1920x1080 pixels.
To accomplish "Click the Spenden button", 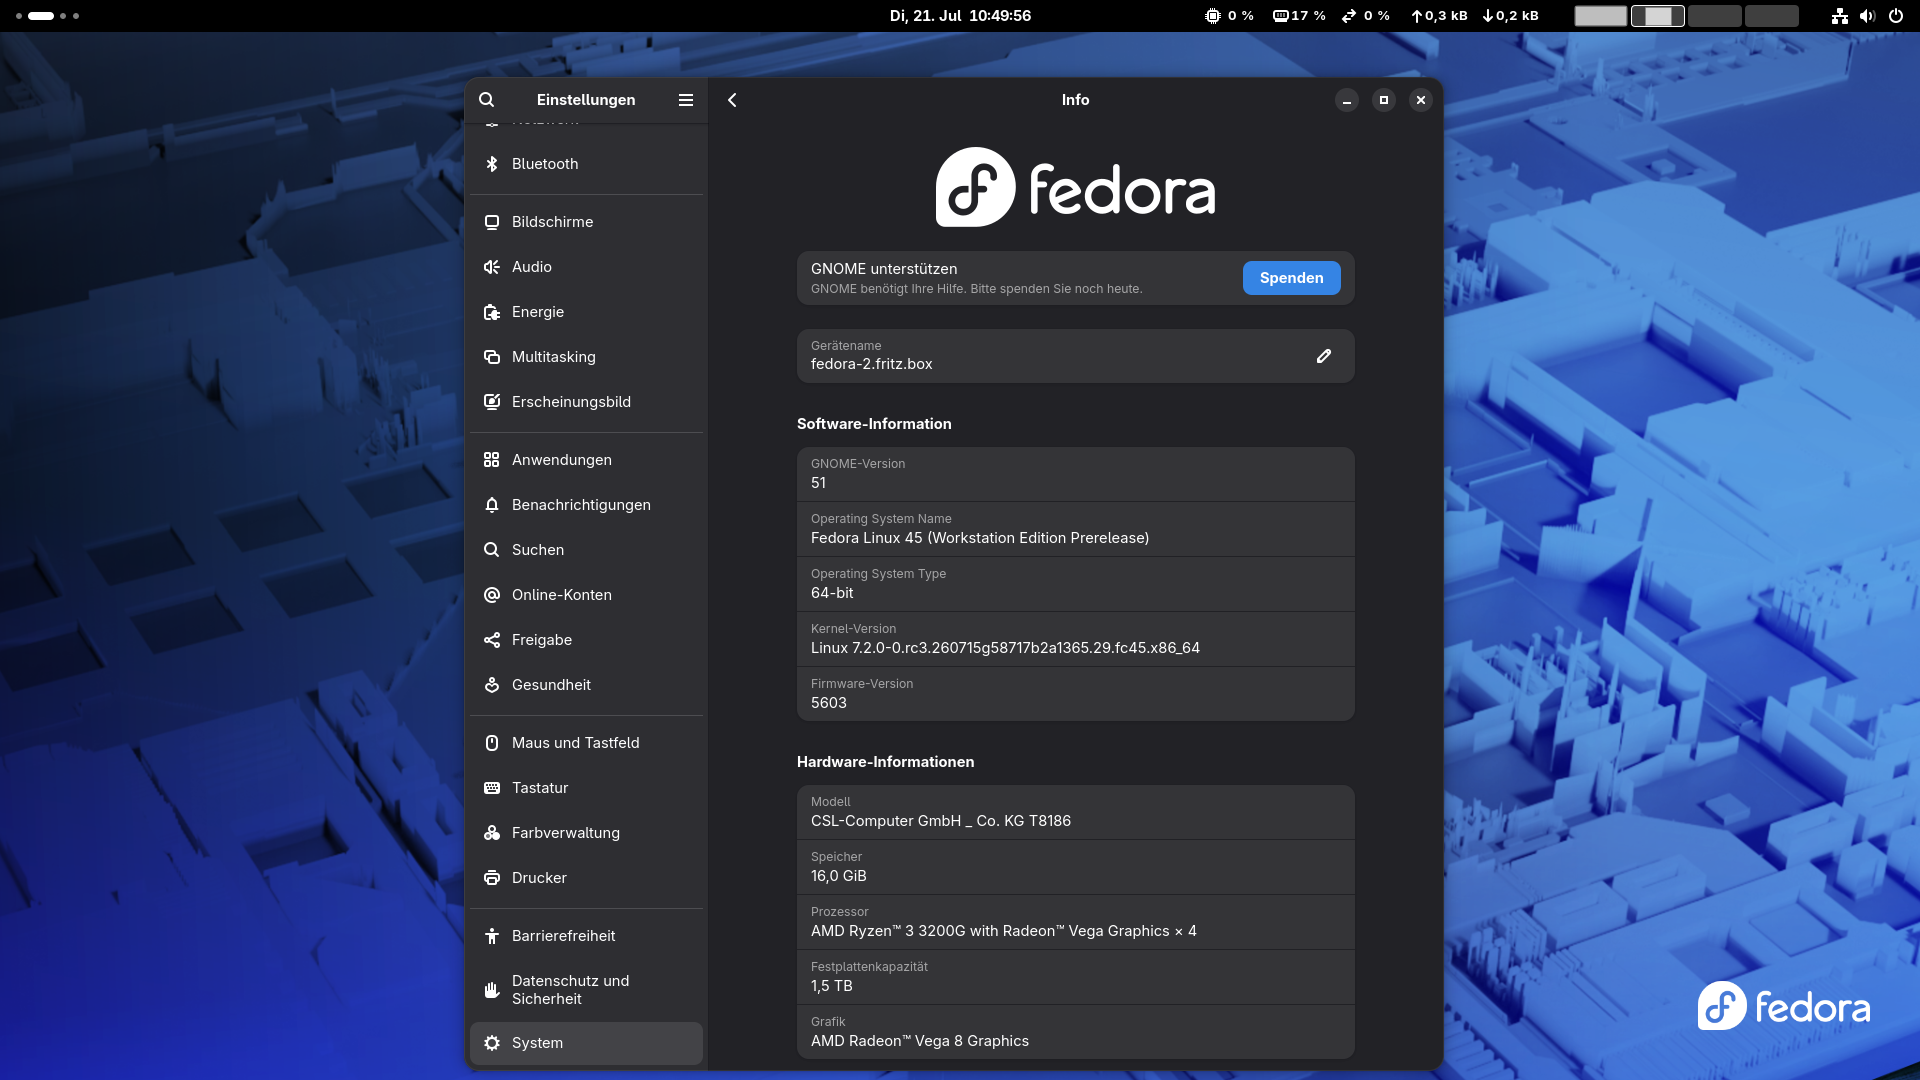I will click(1291, 278).
